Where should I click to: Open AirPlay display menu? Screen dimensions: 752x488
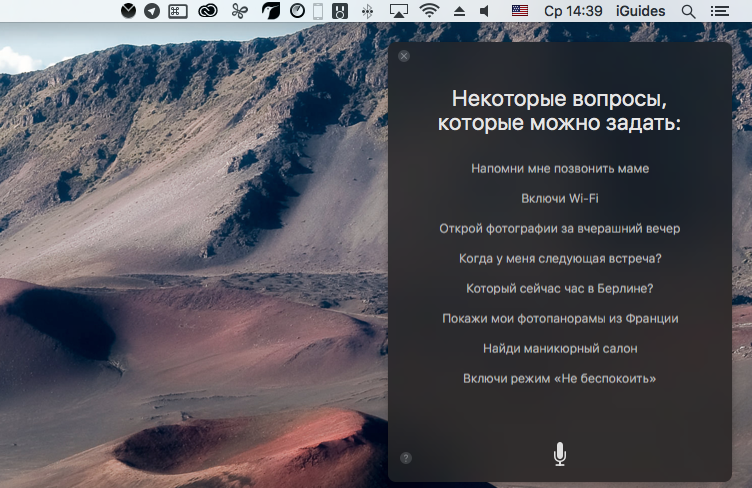coord(398,11)
